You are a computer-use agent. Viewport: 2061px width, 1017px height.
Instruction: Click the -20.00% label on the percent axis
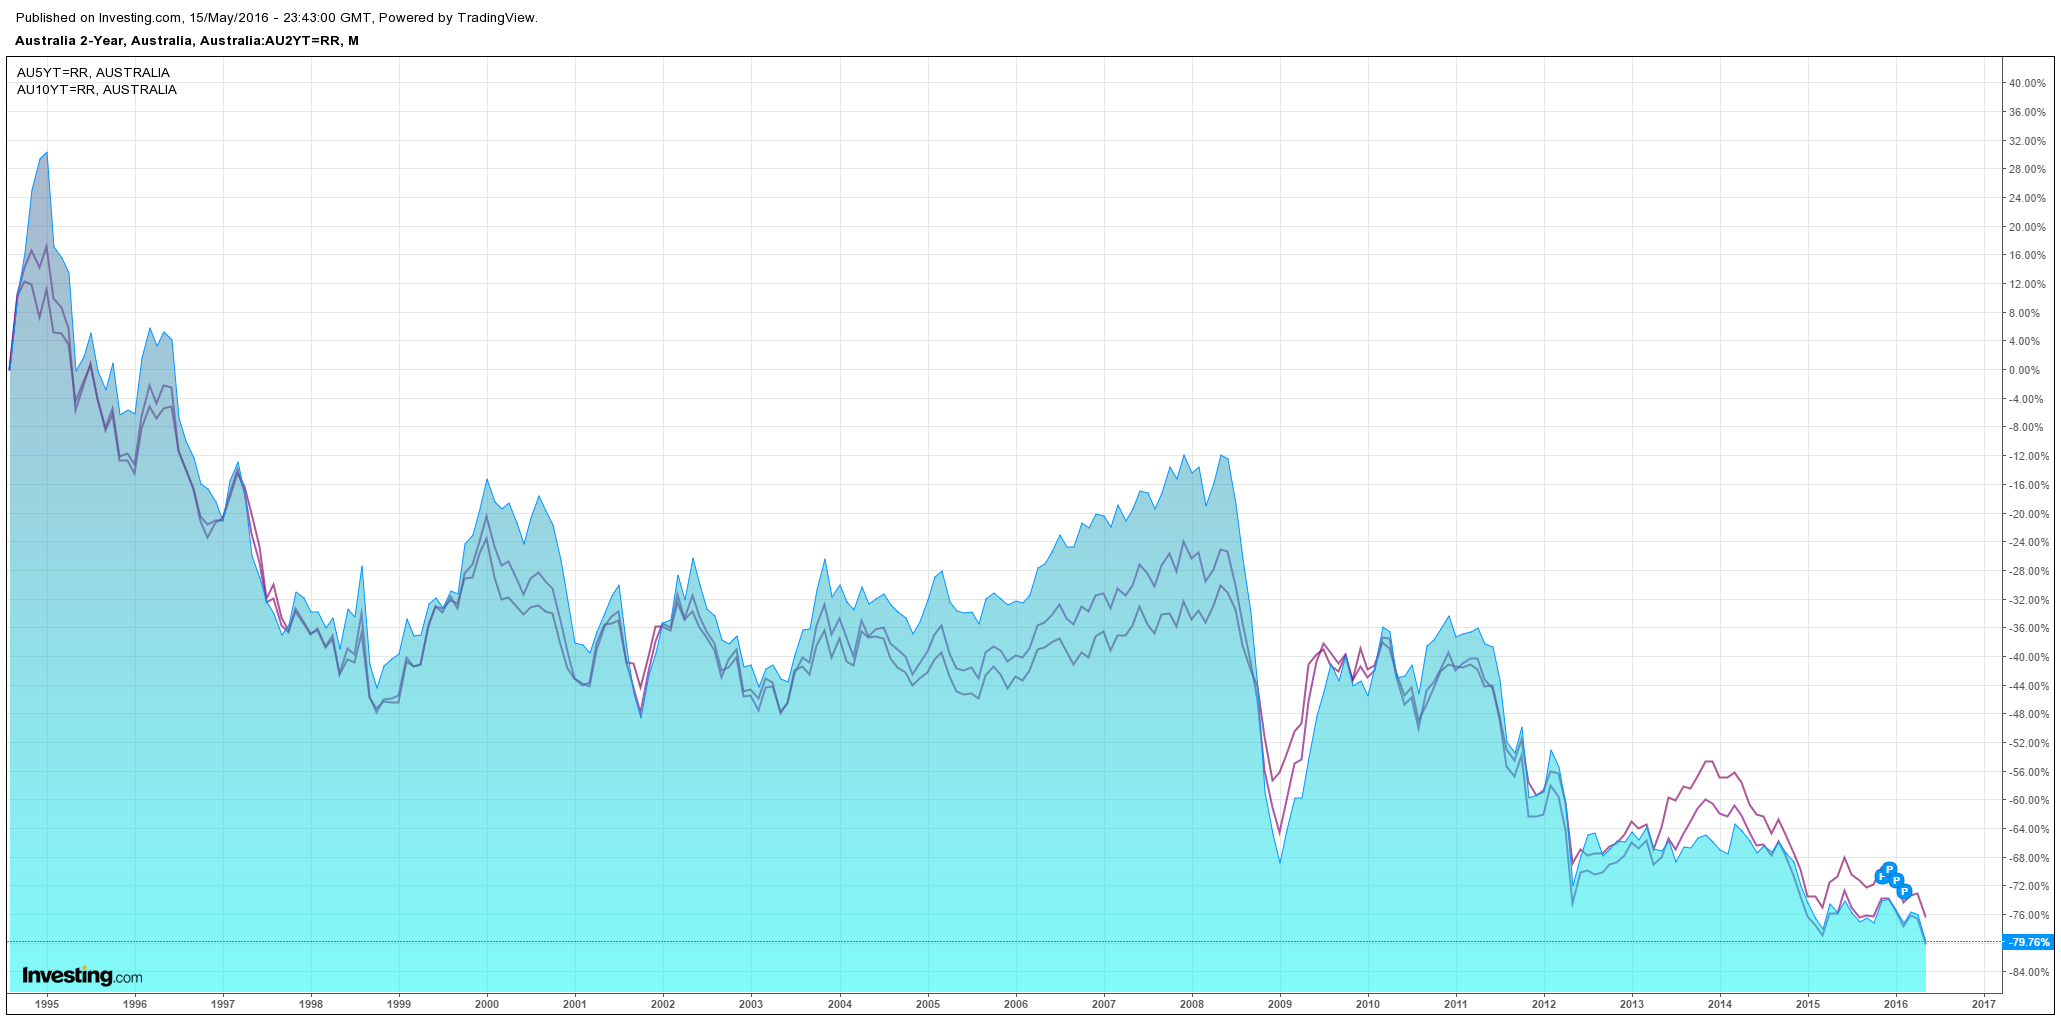pyautogui.click(x=2029, y=514)
